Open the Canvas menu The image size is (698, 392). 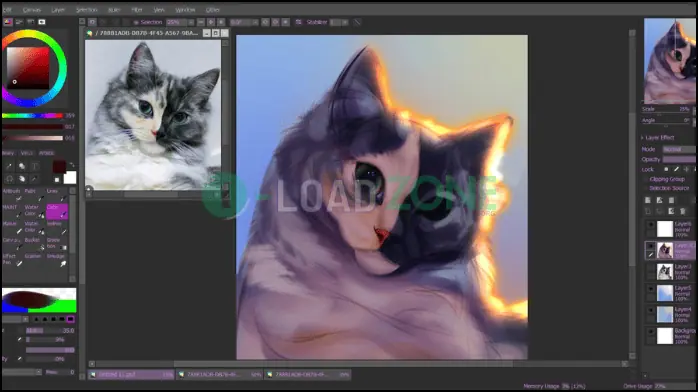[32, 9]
